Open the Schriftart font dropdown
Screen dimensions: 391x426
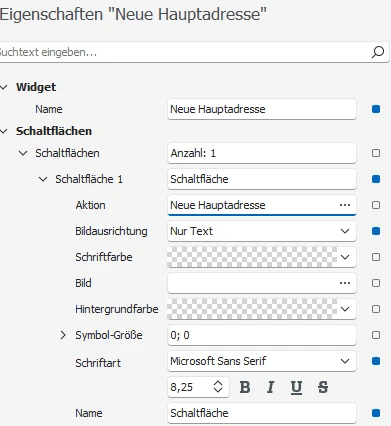coord(345,361)
